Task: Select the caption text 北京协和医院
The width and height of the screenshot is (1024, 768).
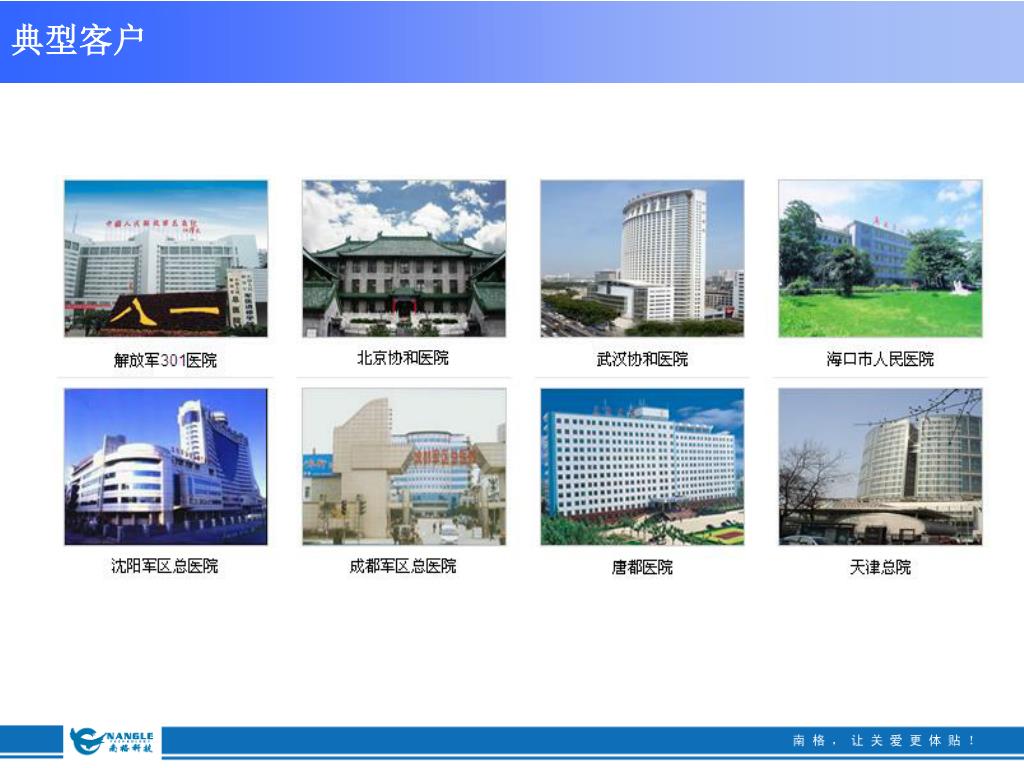Action: 403,358
